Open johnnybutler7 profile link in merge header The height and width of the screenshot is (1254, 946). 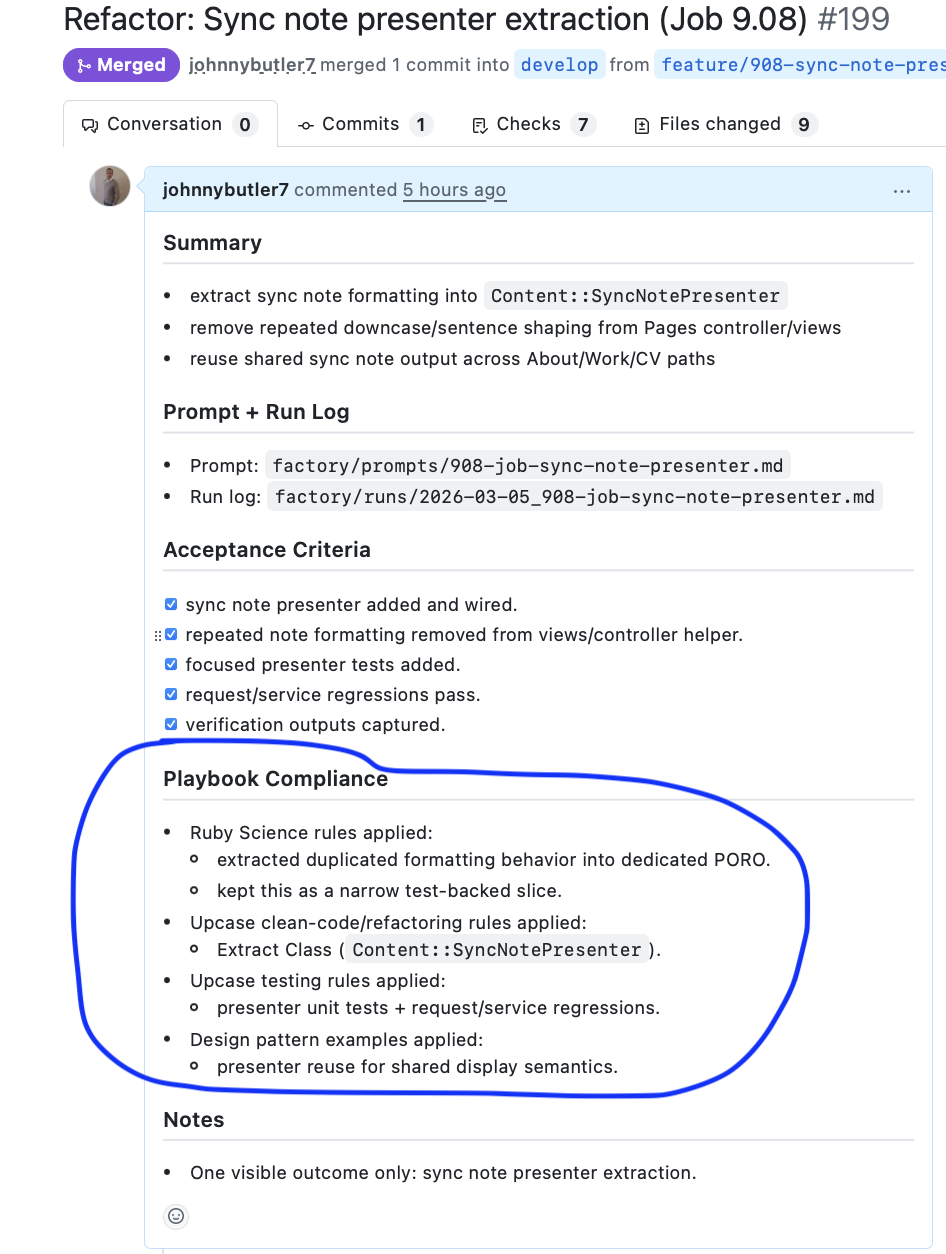coord(252,65)
